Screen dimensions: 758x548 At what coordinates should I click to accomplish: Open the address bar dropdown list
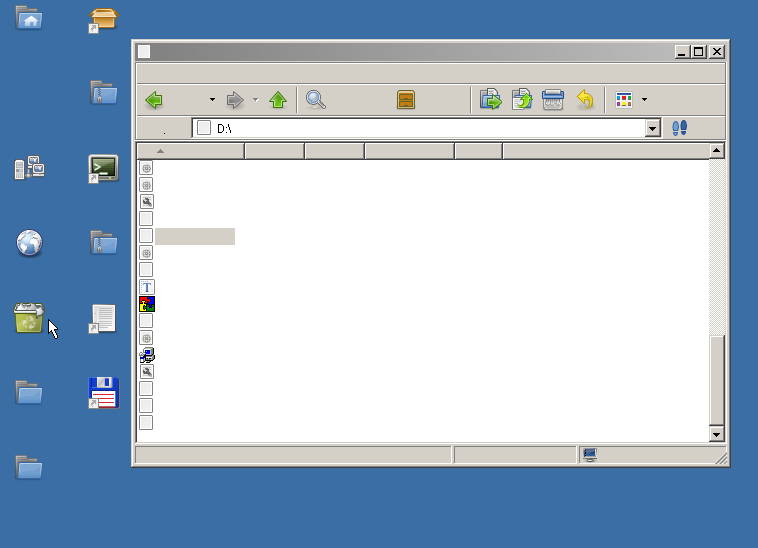(653, 128)
